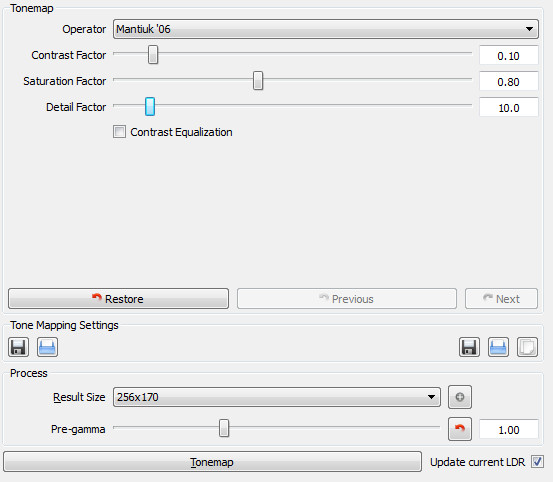The width and height of the screenshot is (553, 482).
Task: Enable the Contrast Equalization checkbox
Action: [119, 132]
